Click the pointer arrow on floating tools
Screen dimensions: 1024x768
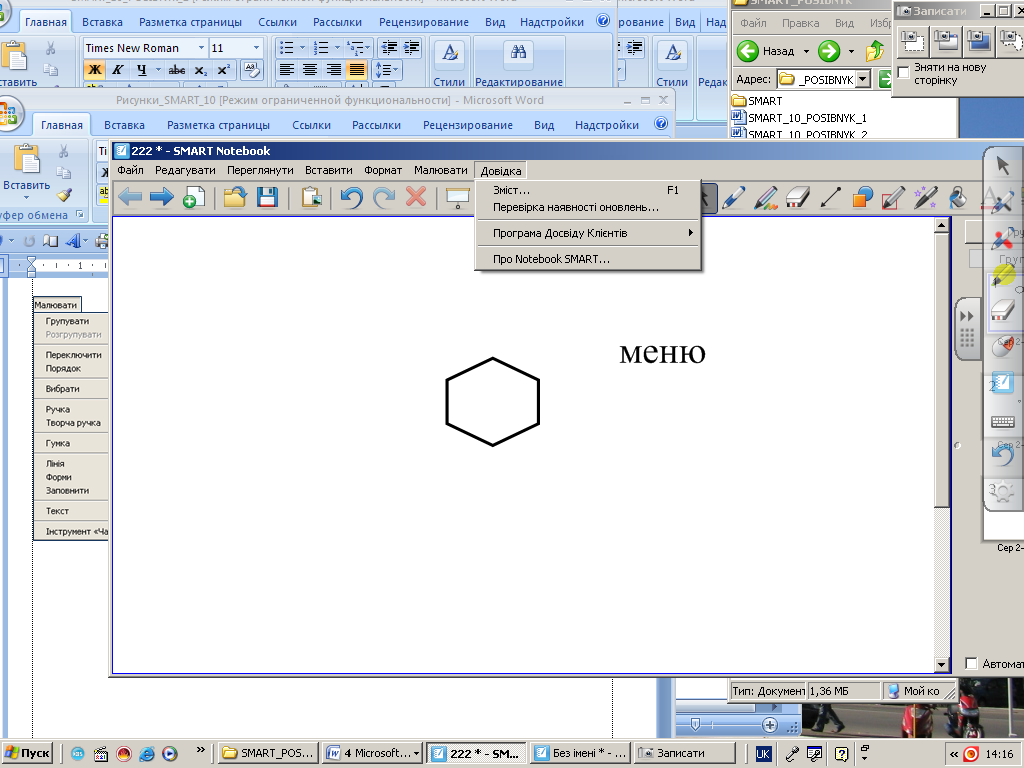(x=1003, y=166)
